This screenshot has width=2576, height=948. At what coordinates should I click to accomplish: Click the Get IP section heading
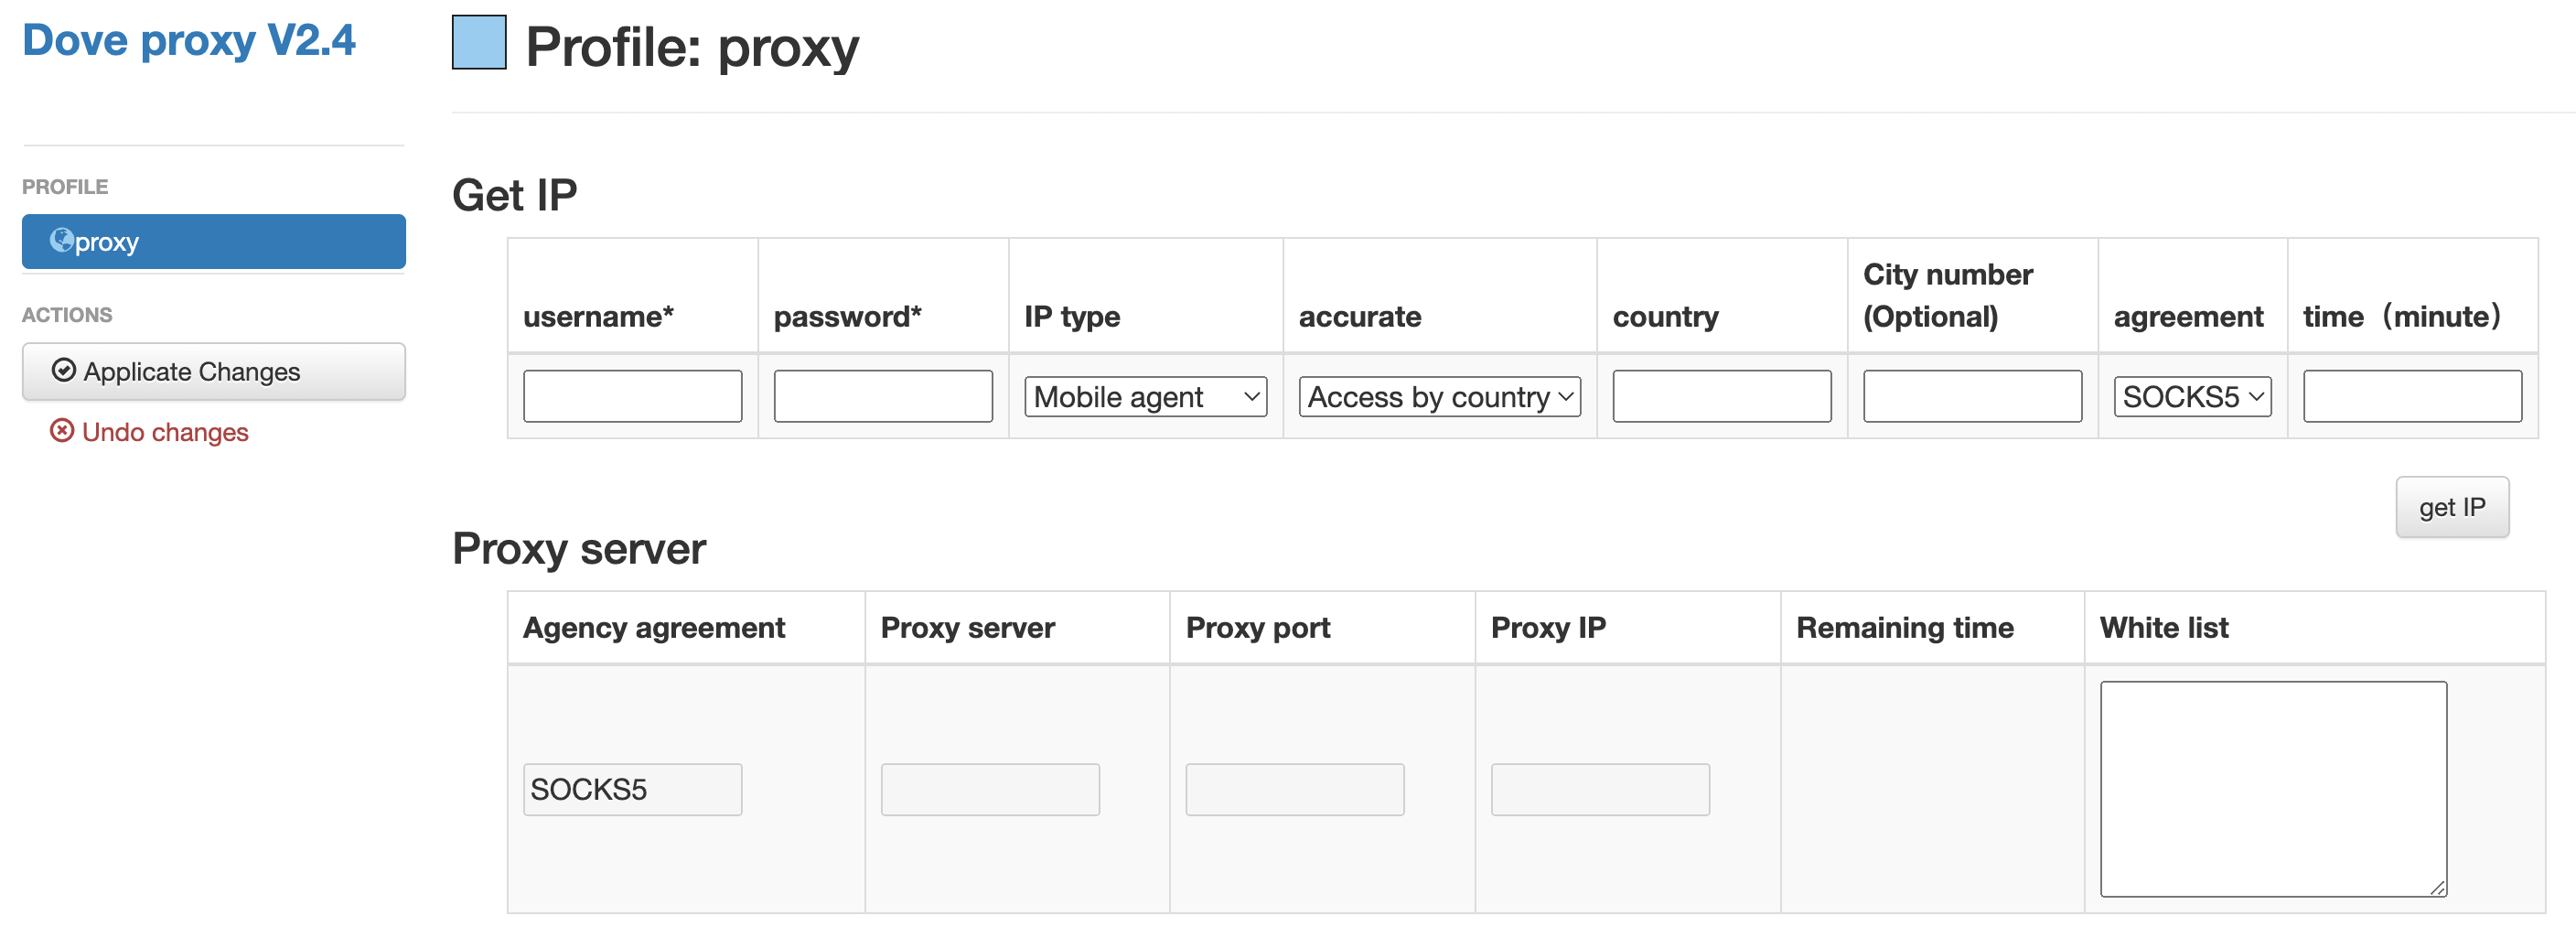515,196
